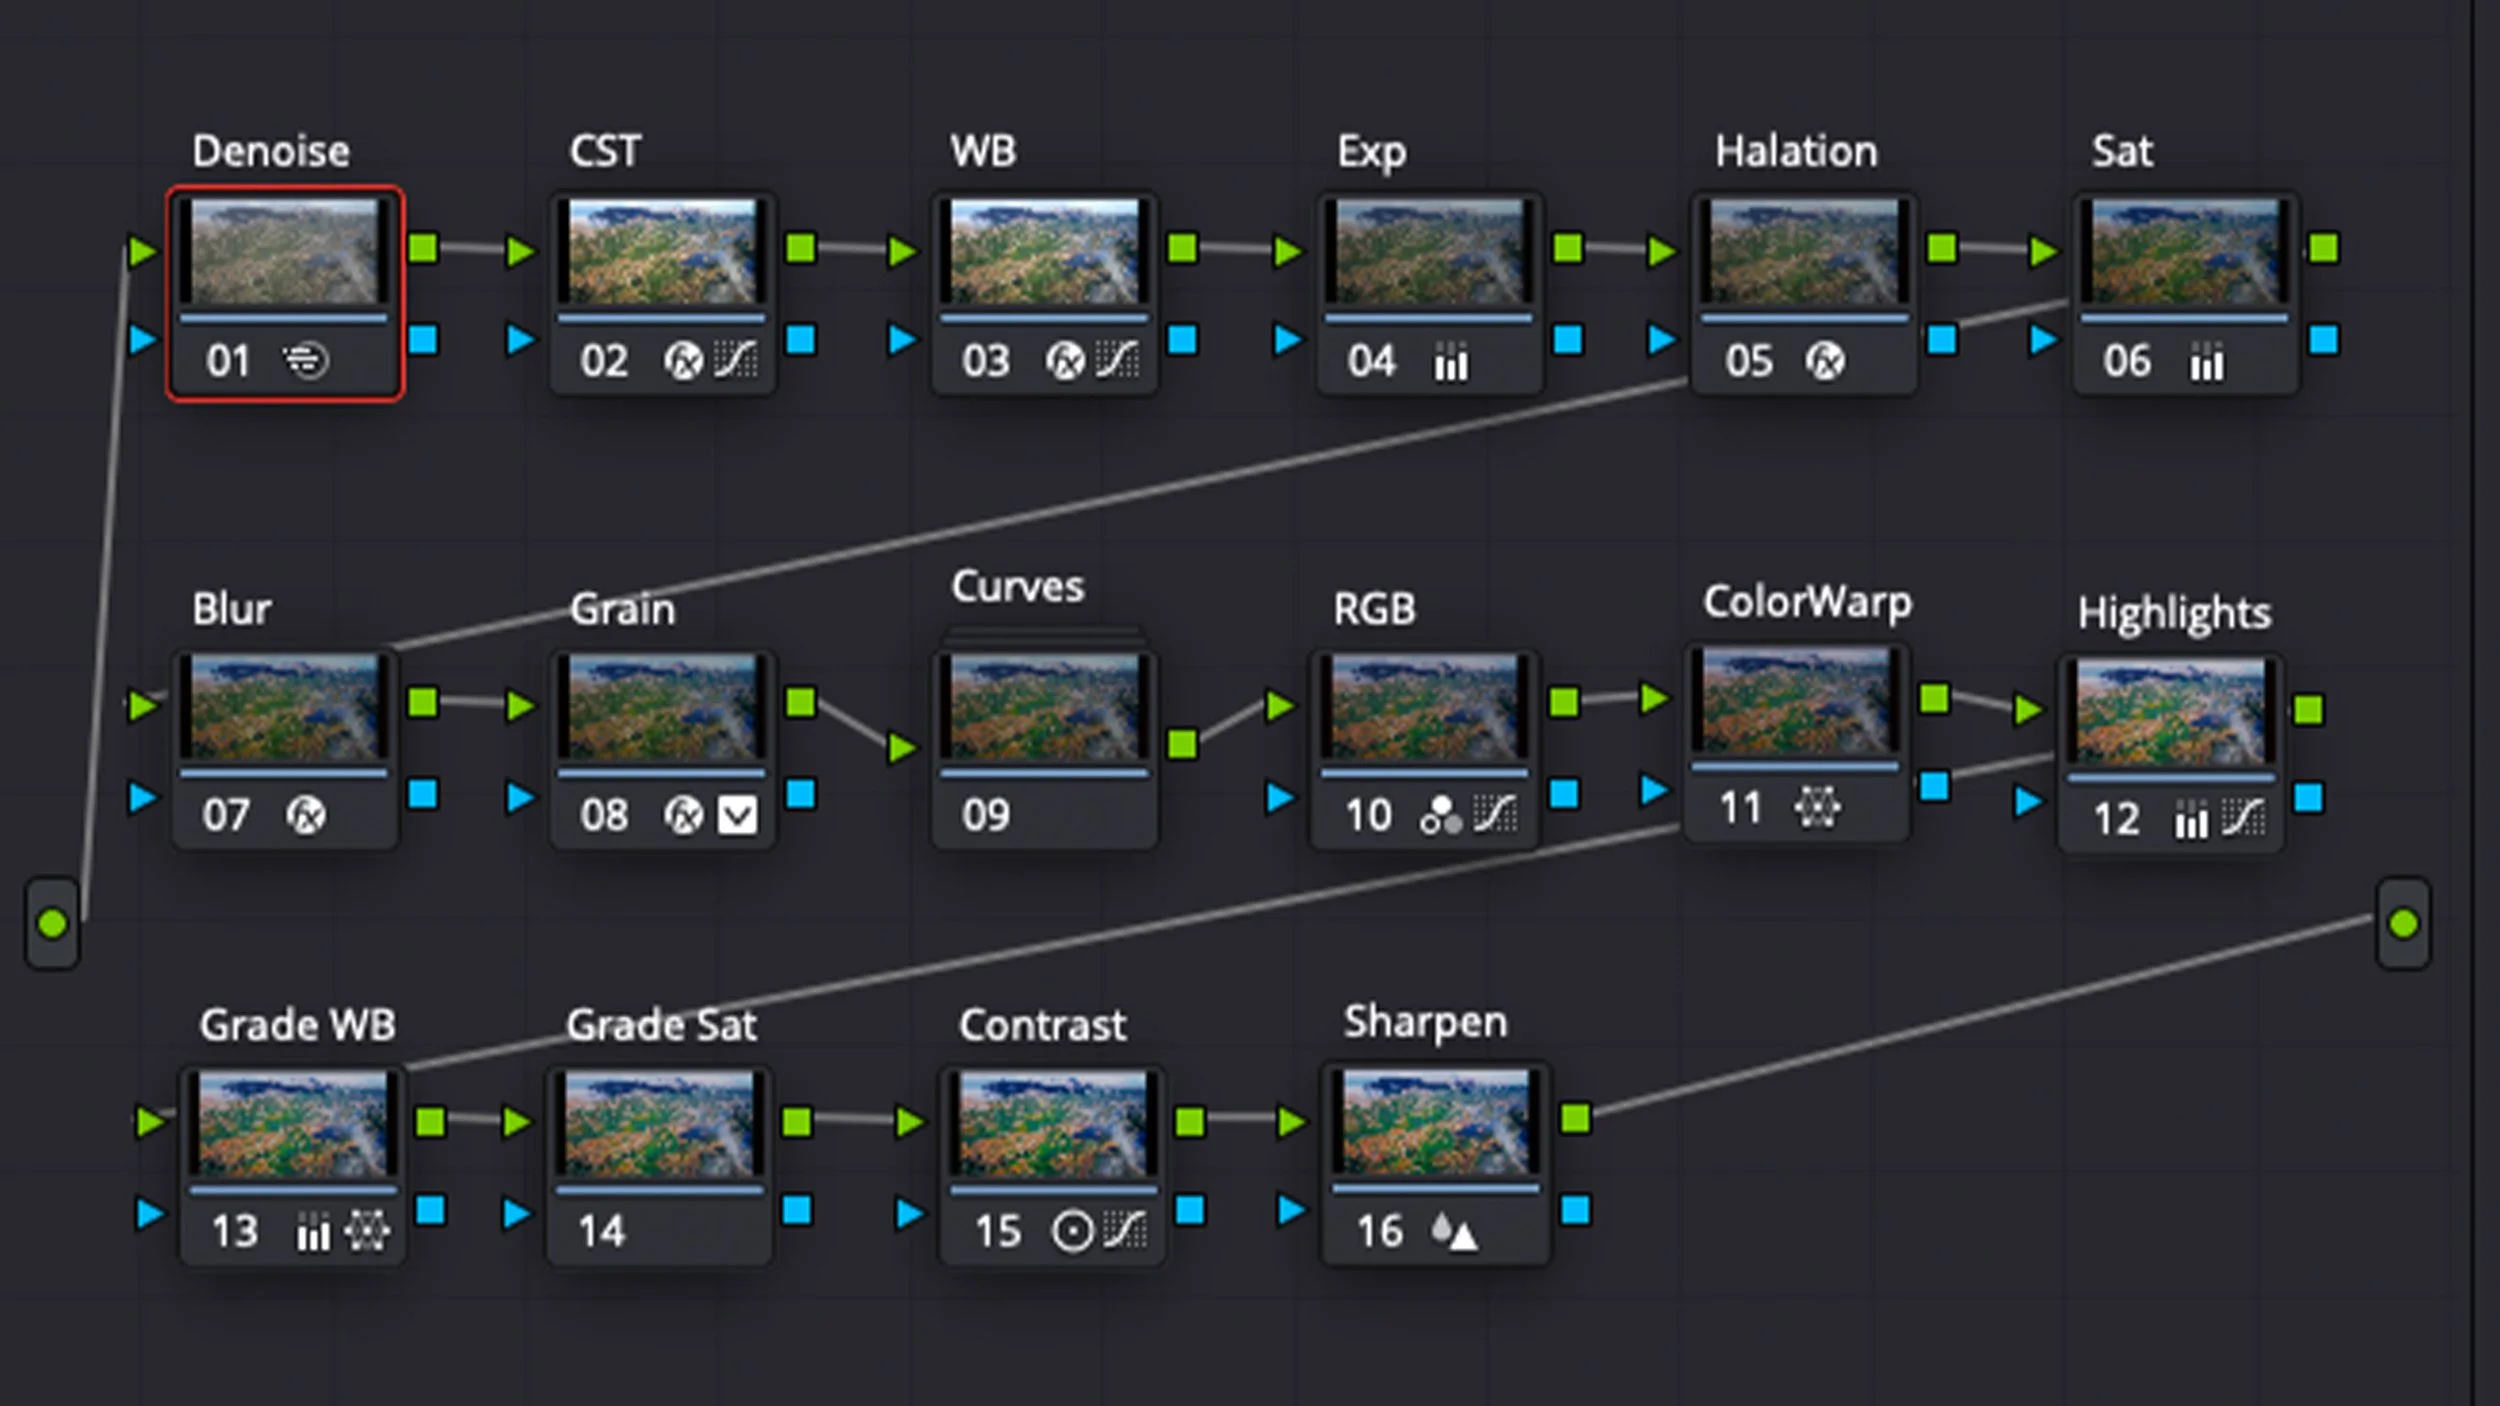Click the FX icon on Blur node 07
Viewport: 2500px width, 1406px height.
tap(306, 816)
